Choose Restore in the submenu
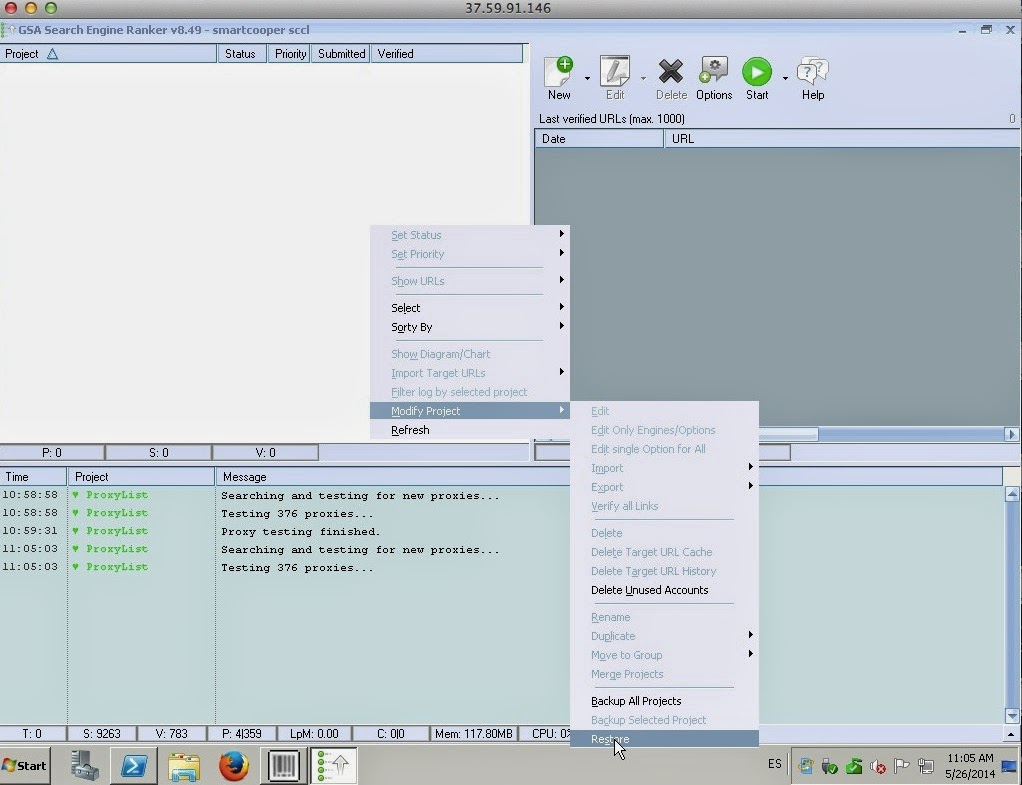 [x=664, y=739]
